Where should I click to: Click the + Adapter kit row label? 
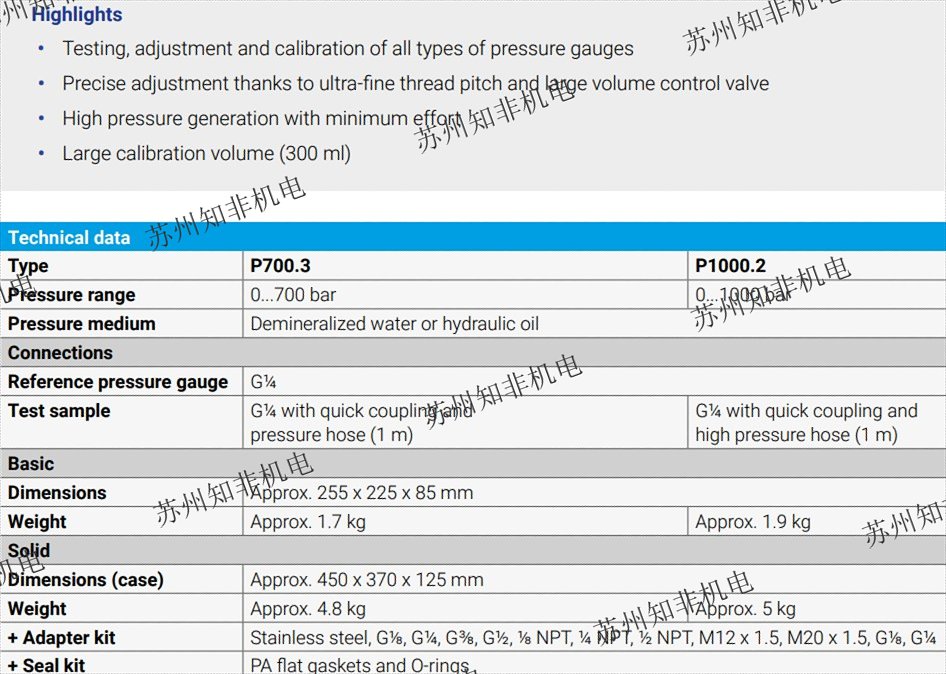[x=62, y=638]
